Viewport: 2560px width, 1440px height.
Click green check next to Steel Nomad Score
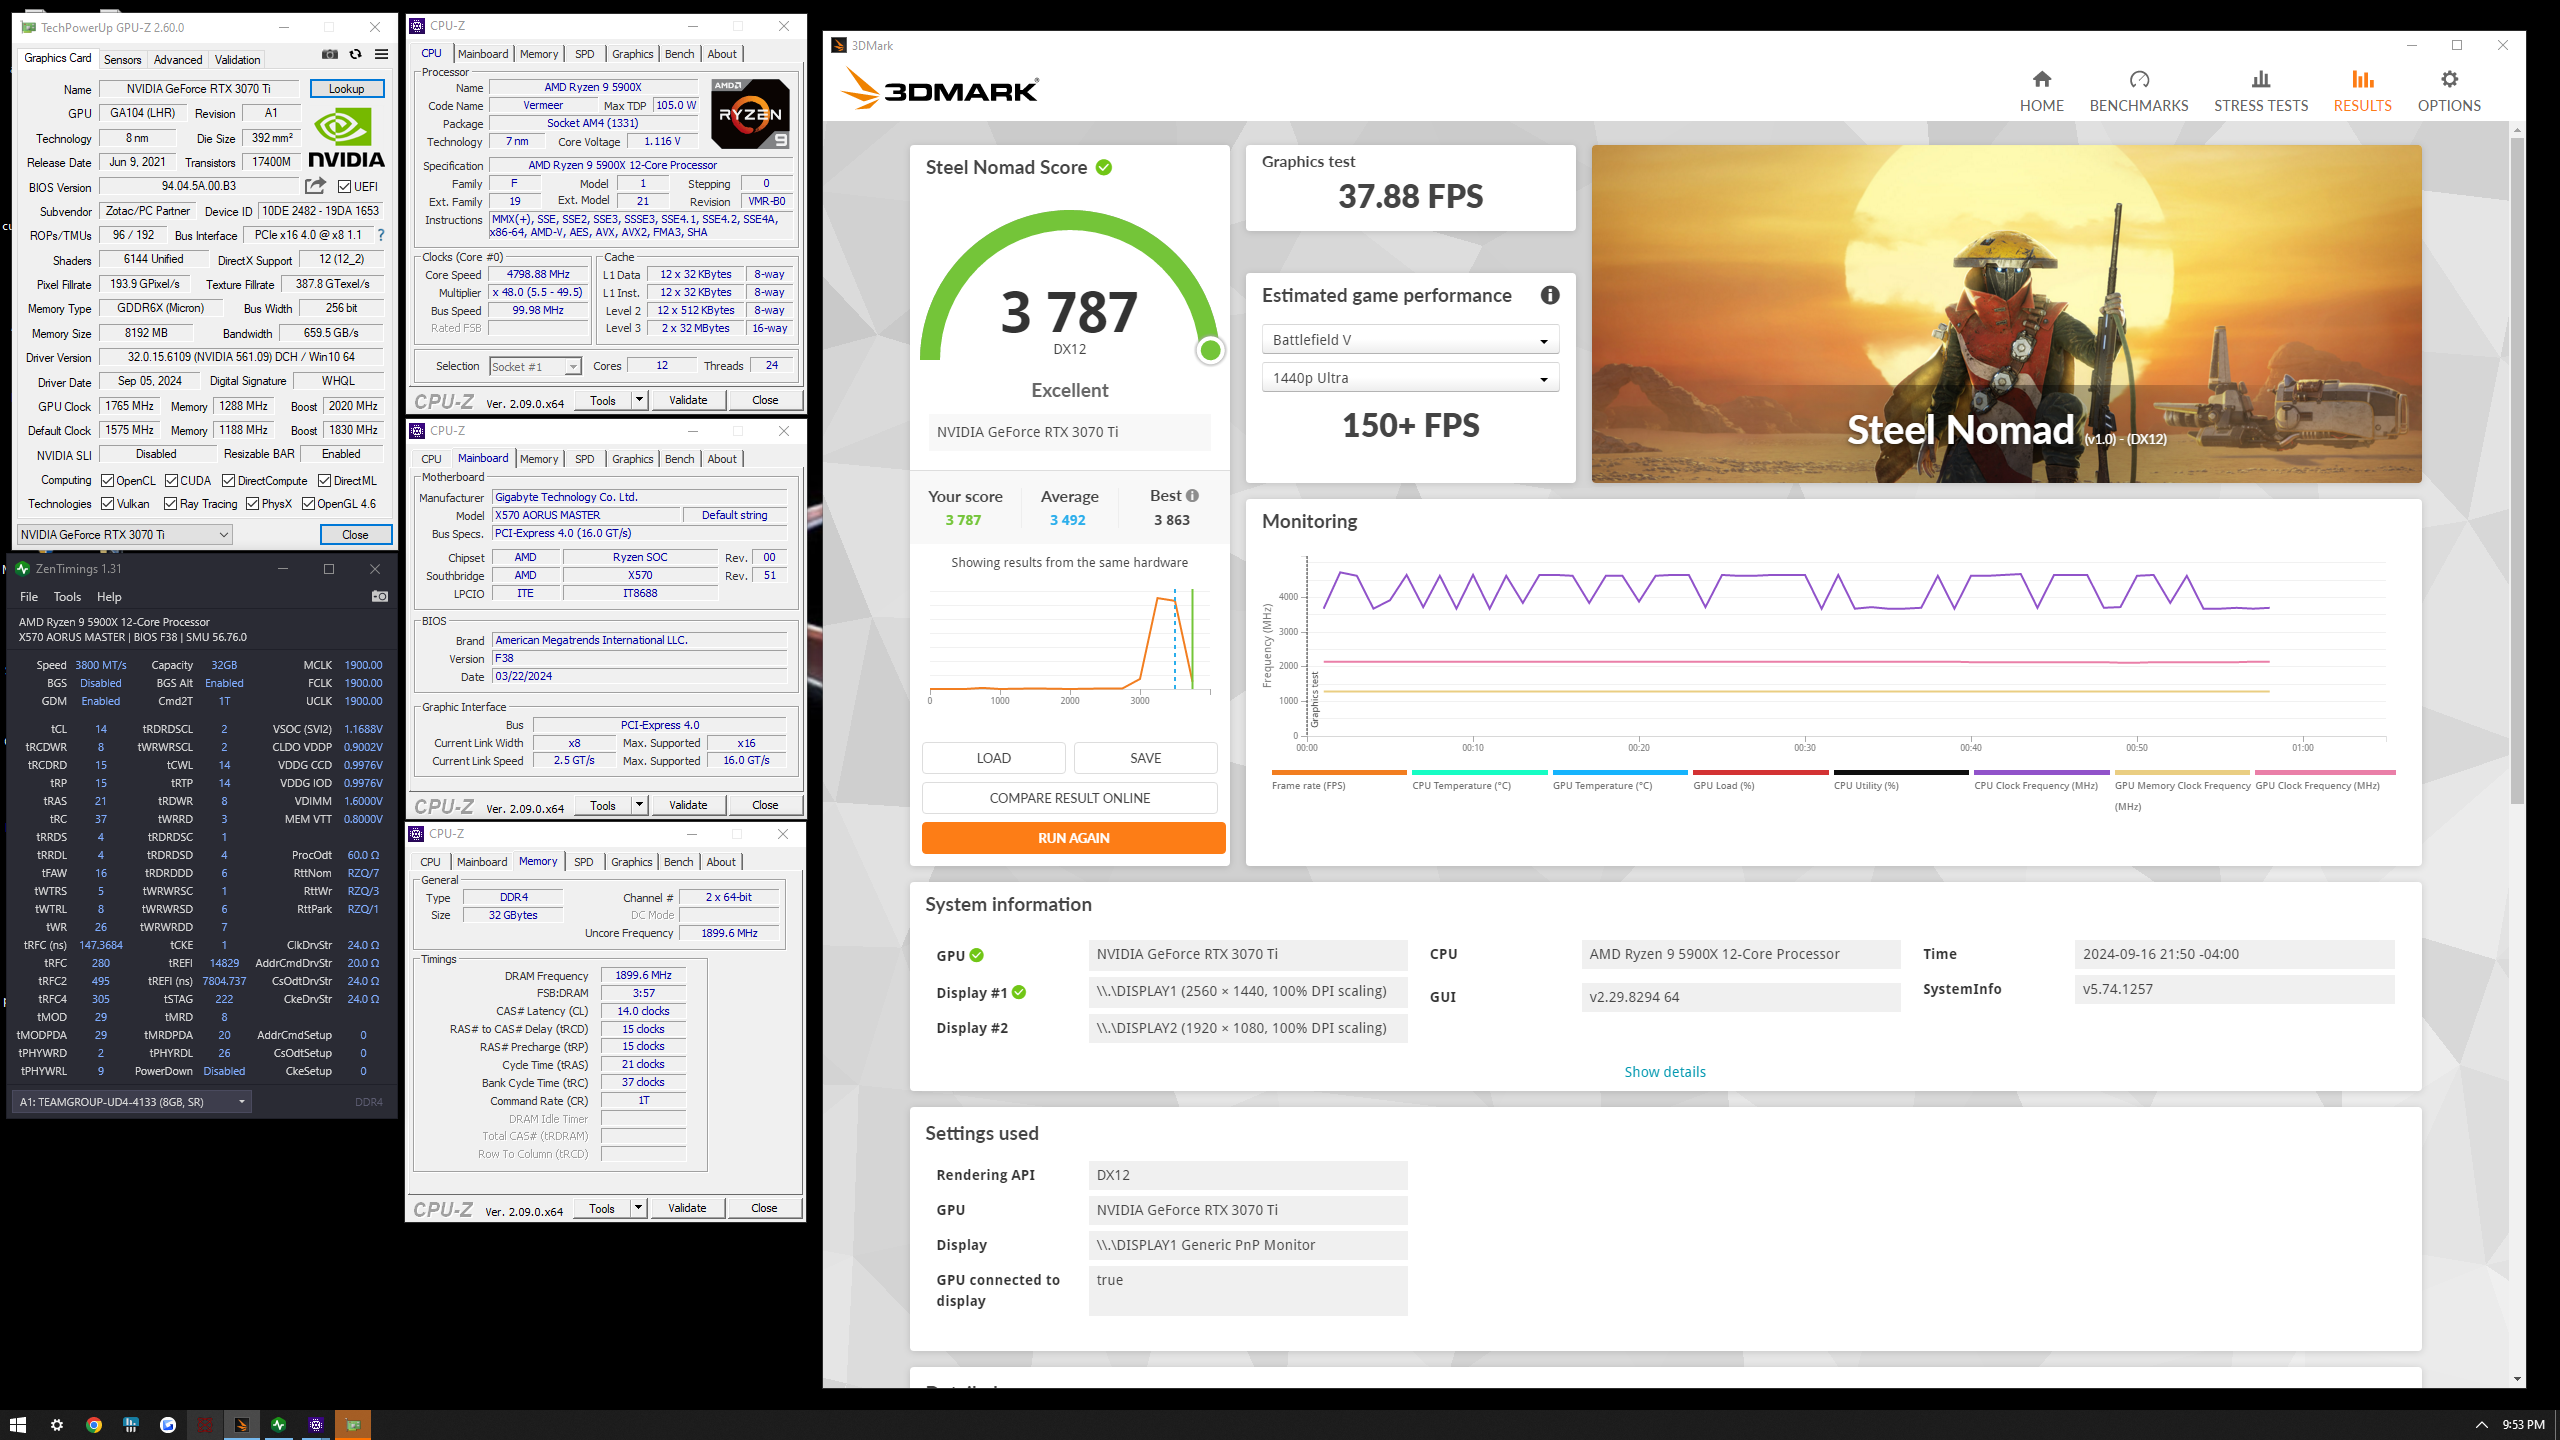point(1104,167)
